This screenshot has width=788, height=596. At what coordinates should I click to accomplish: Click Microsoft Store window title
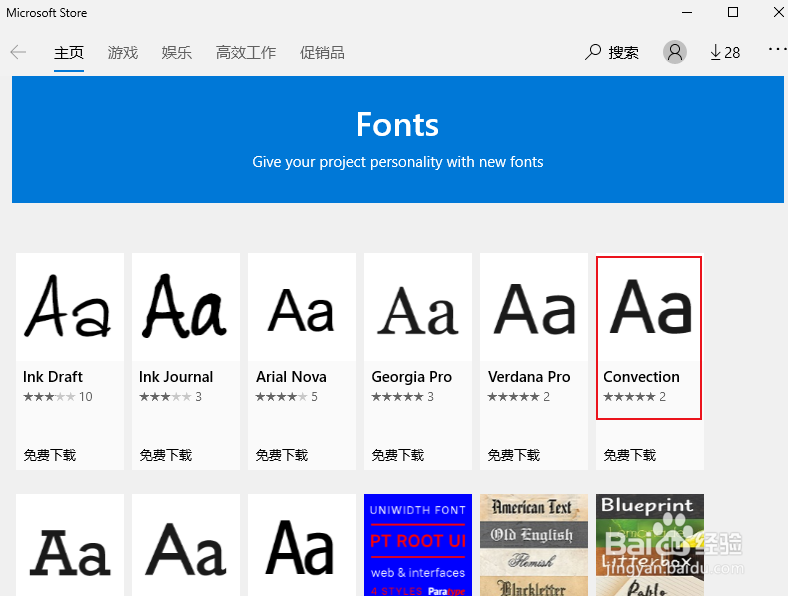pos(47,13)
